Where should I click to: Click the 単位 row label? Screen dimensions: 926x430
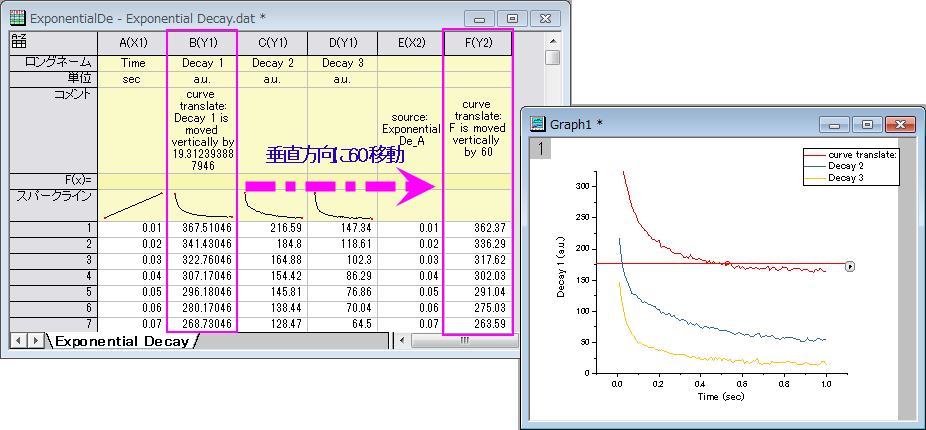click(53, 79)
